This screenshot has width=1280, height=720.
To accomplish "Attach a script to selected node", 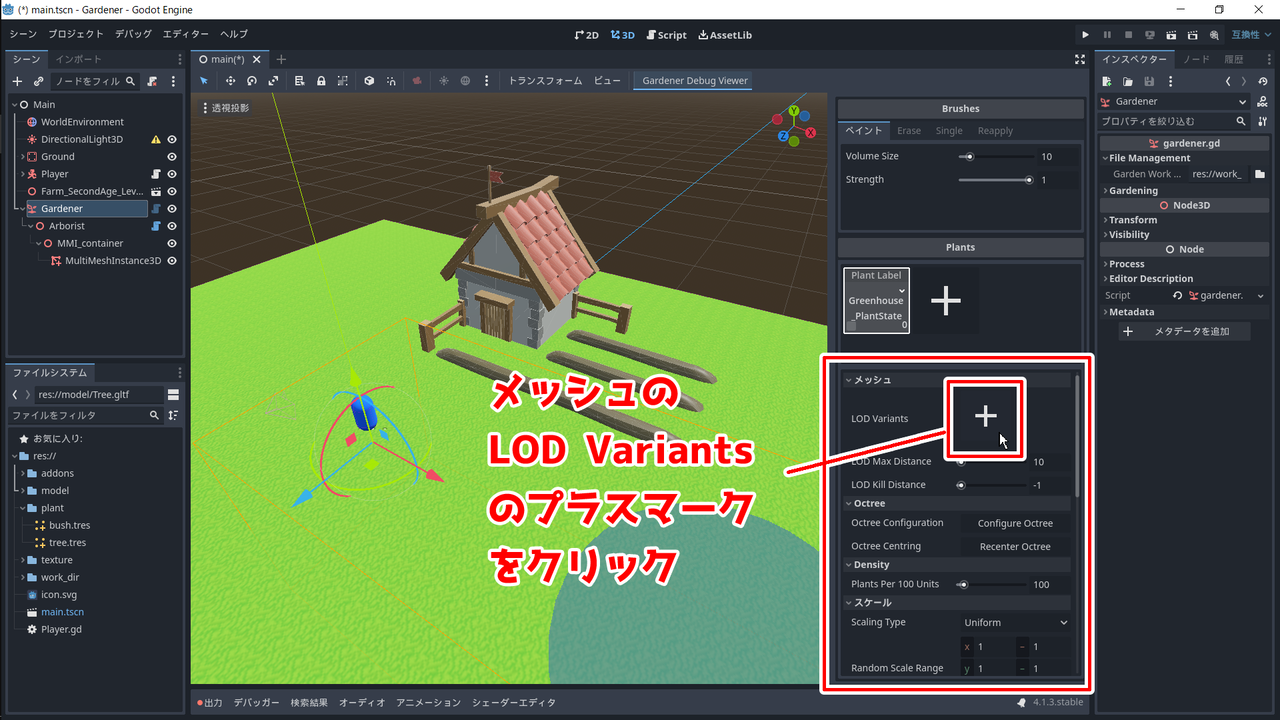I will [152, 81].
